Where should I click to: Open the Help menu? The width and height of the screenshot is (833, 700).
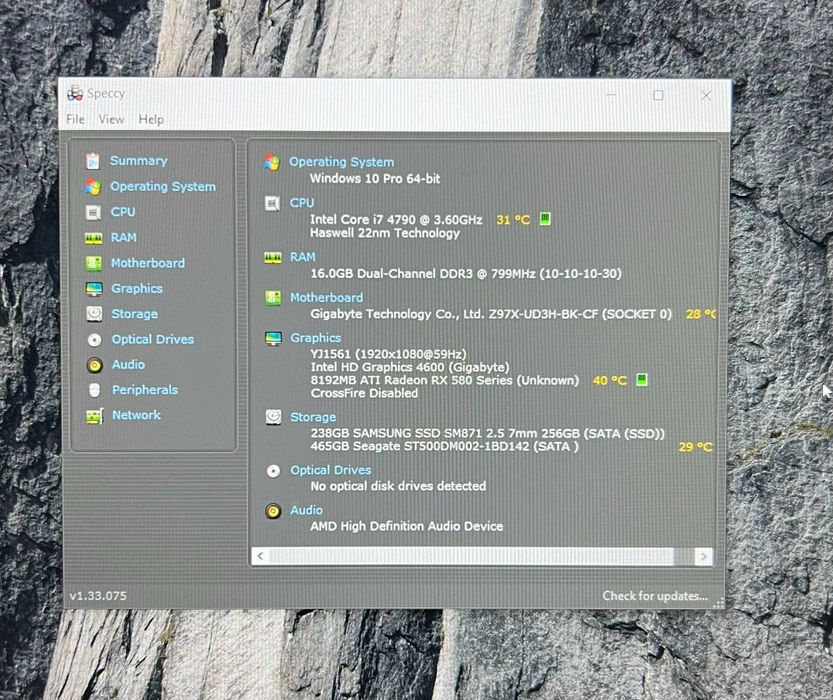(151, 119)
